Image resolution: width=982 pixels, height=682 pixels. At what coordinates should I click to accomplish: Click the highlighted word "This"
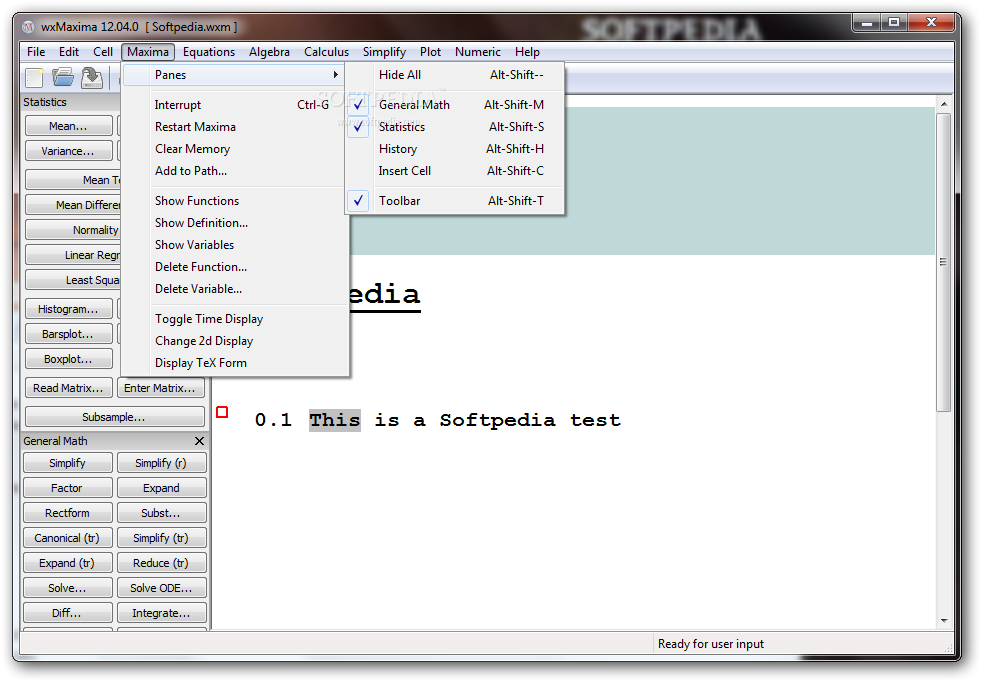[x=334, y=420]
